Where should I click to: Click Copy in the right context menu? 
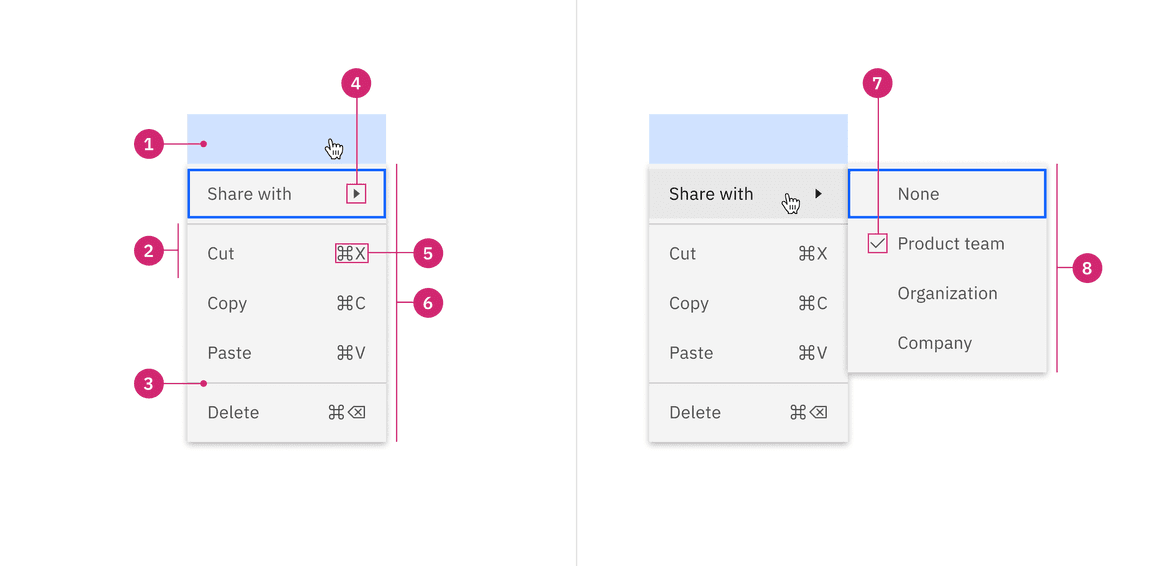tap(689, 303)
